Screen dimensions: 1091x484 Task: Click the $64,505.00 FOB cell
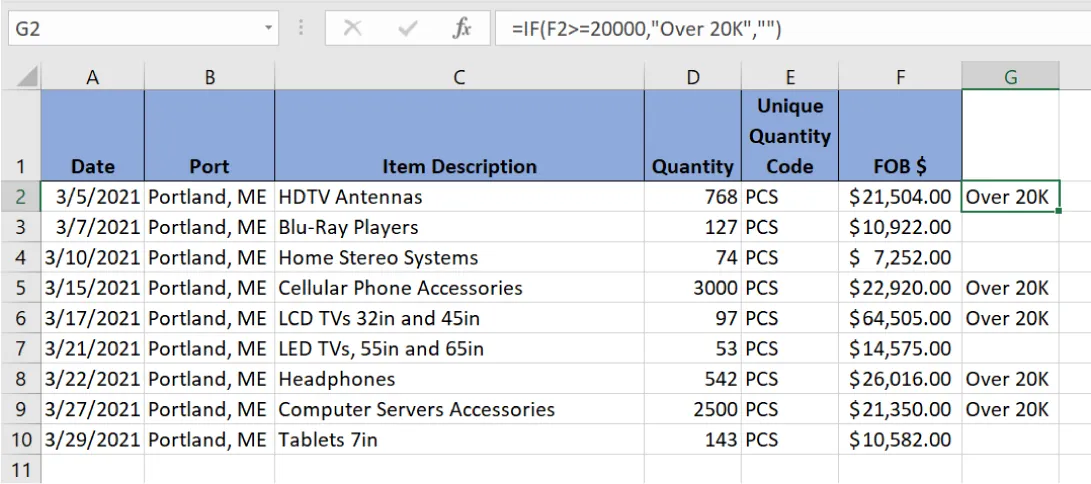coord(900,318)
